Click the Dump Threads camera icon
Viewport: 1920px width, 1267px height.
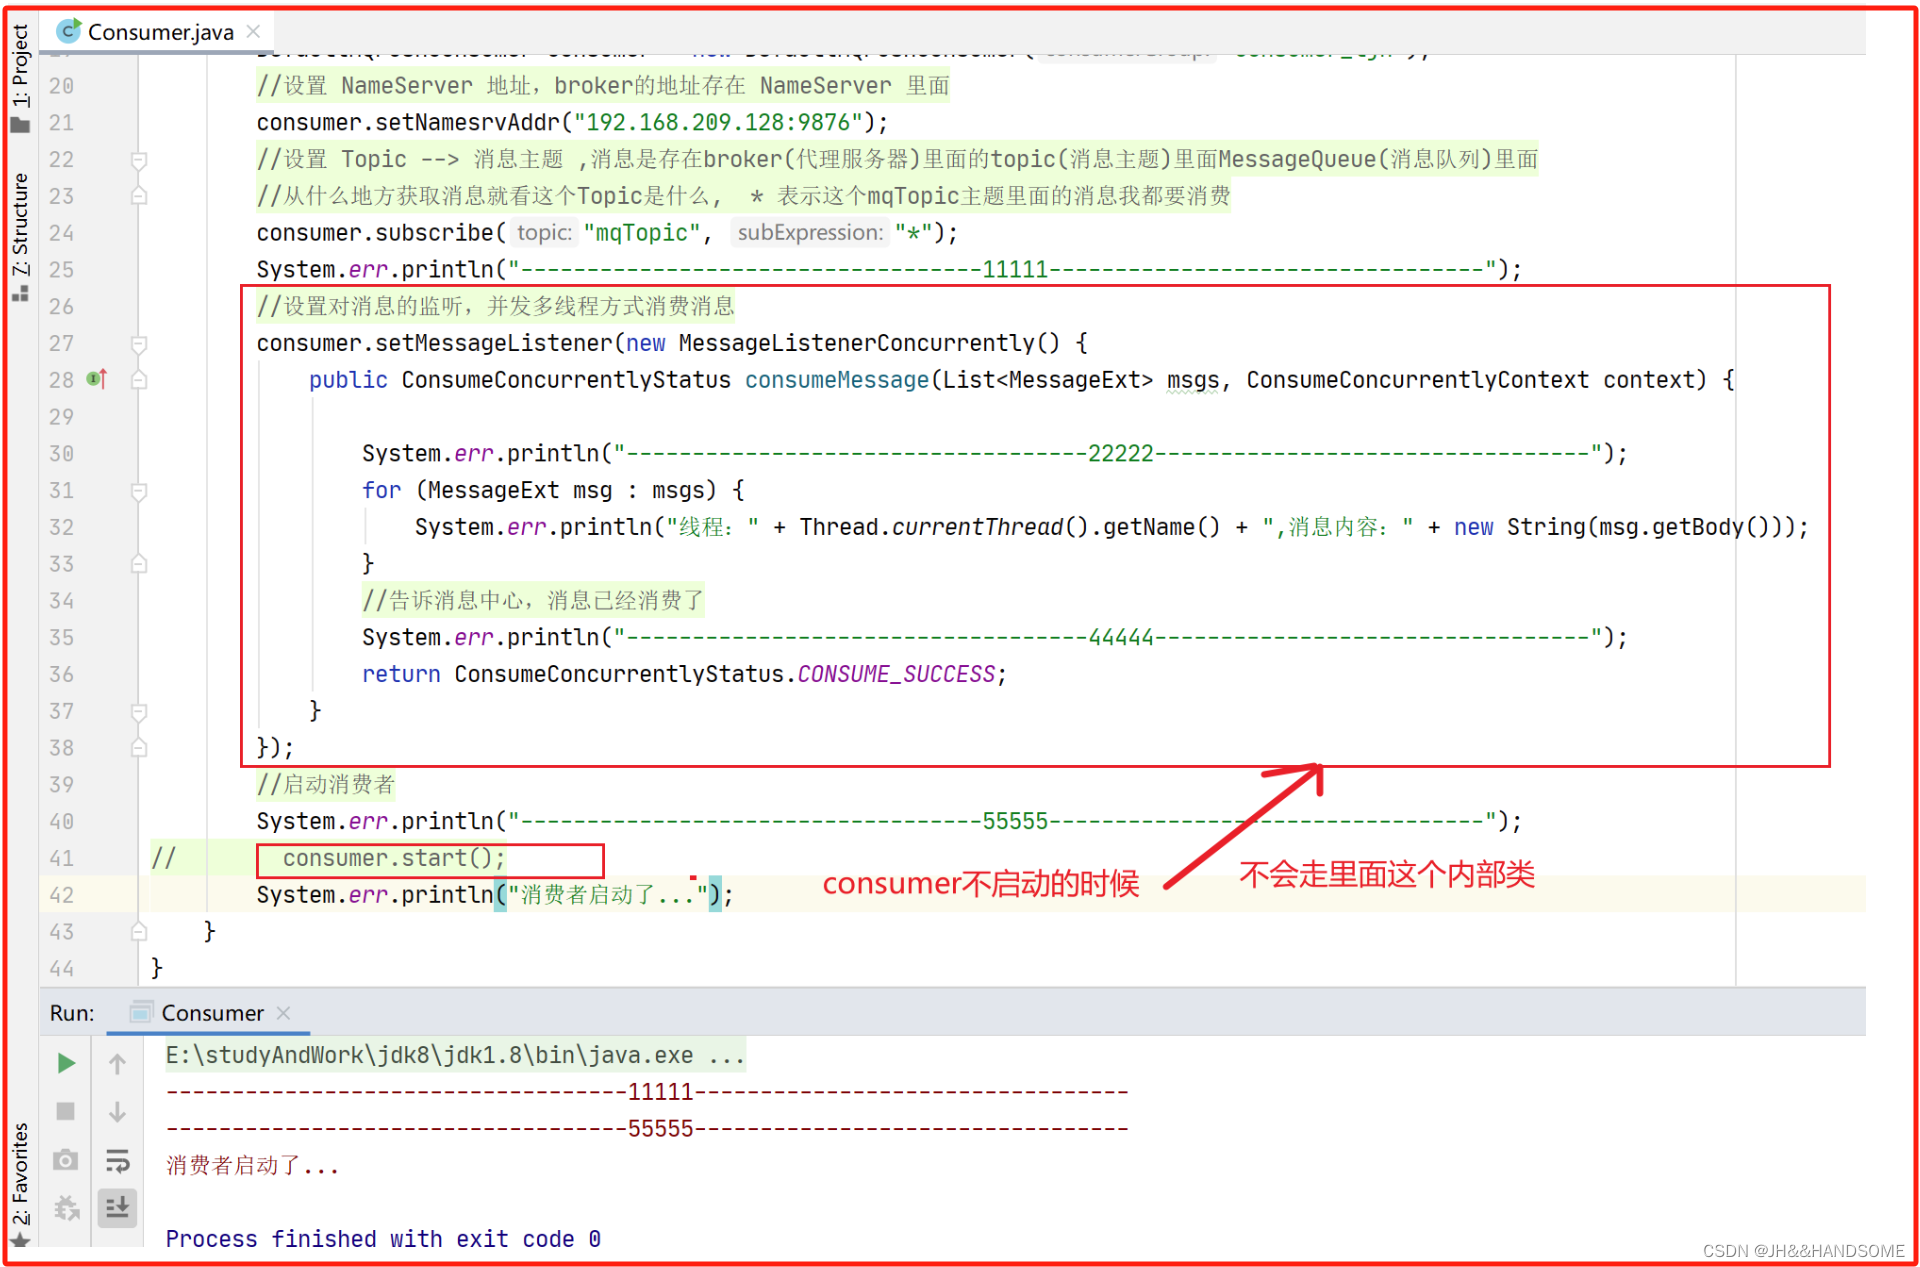[66, 1160]
